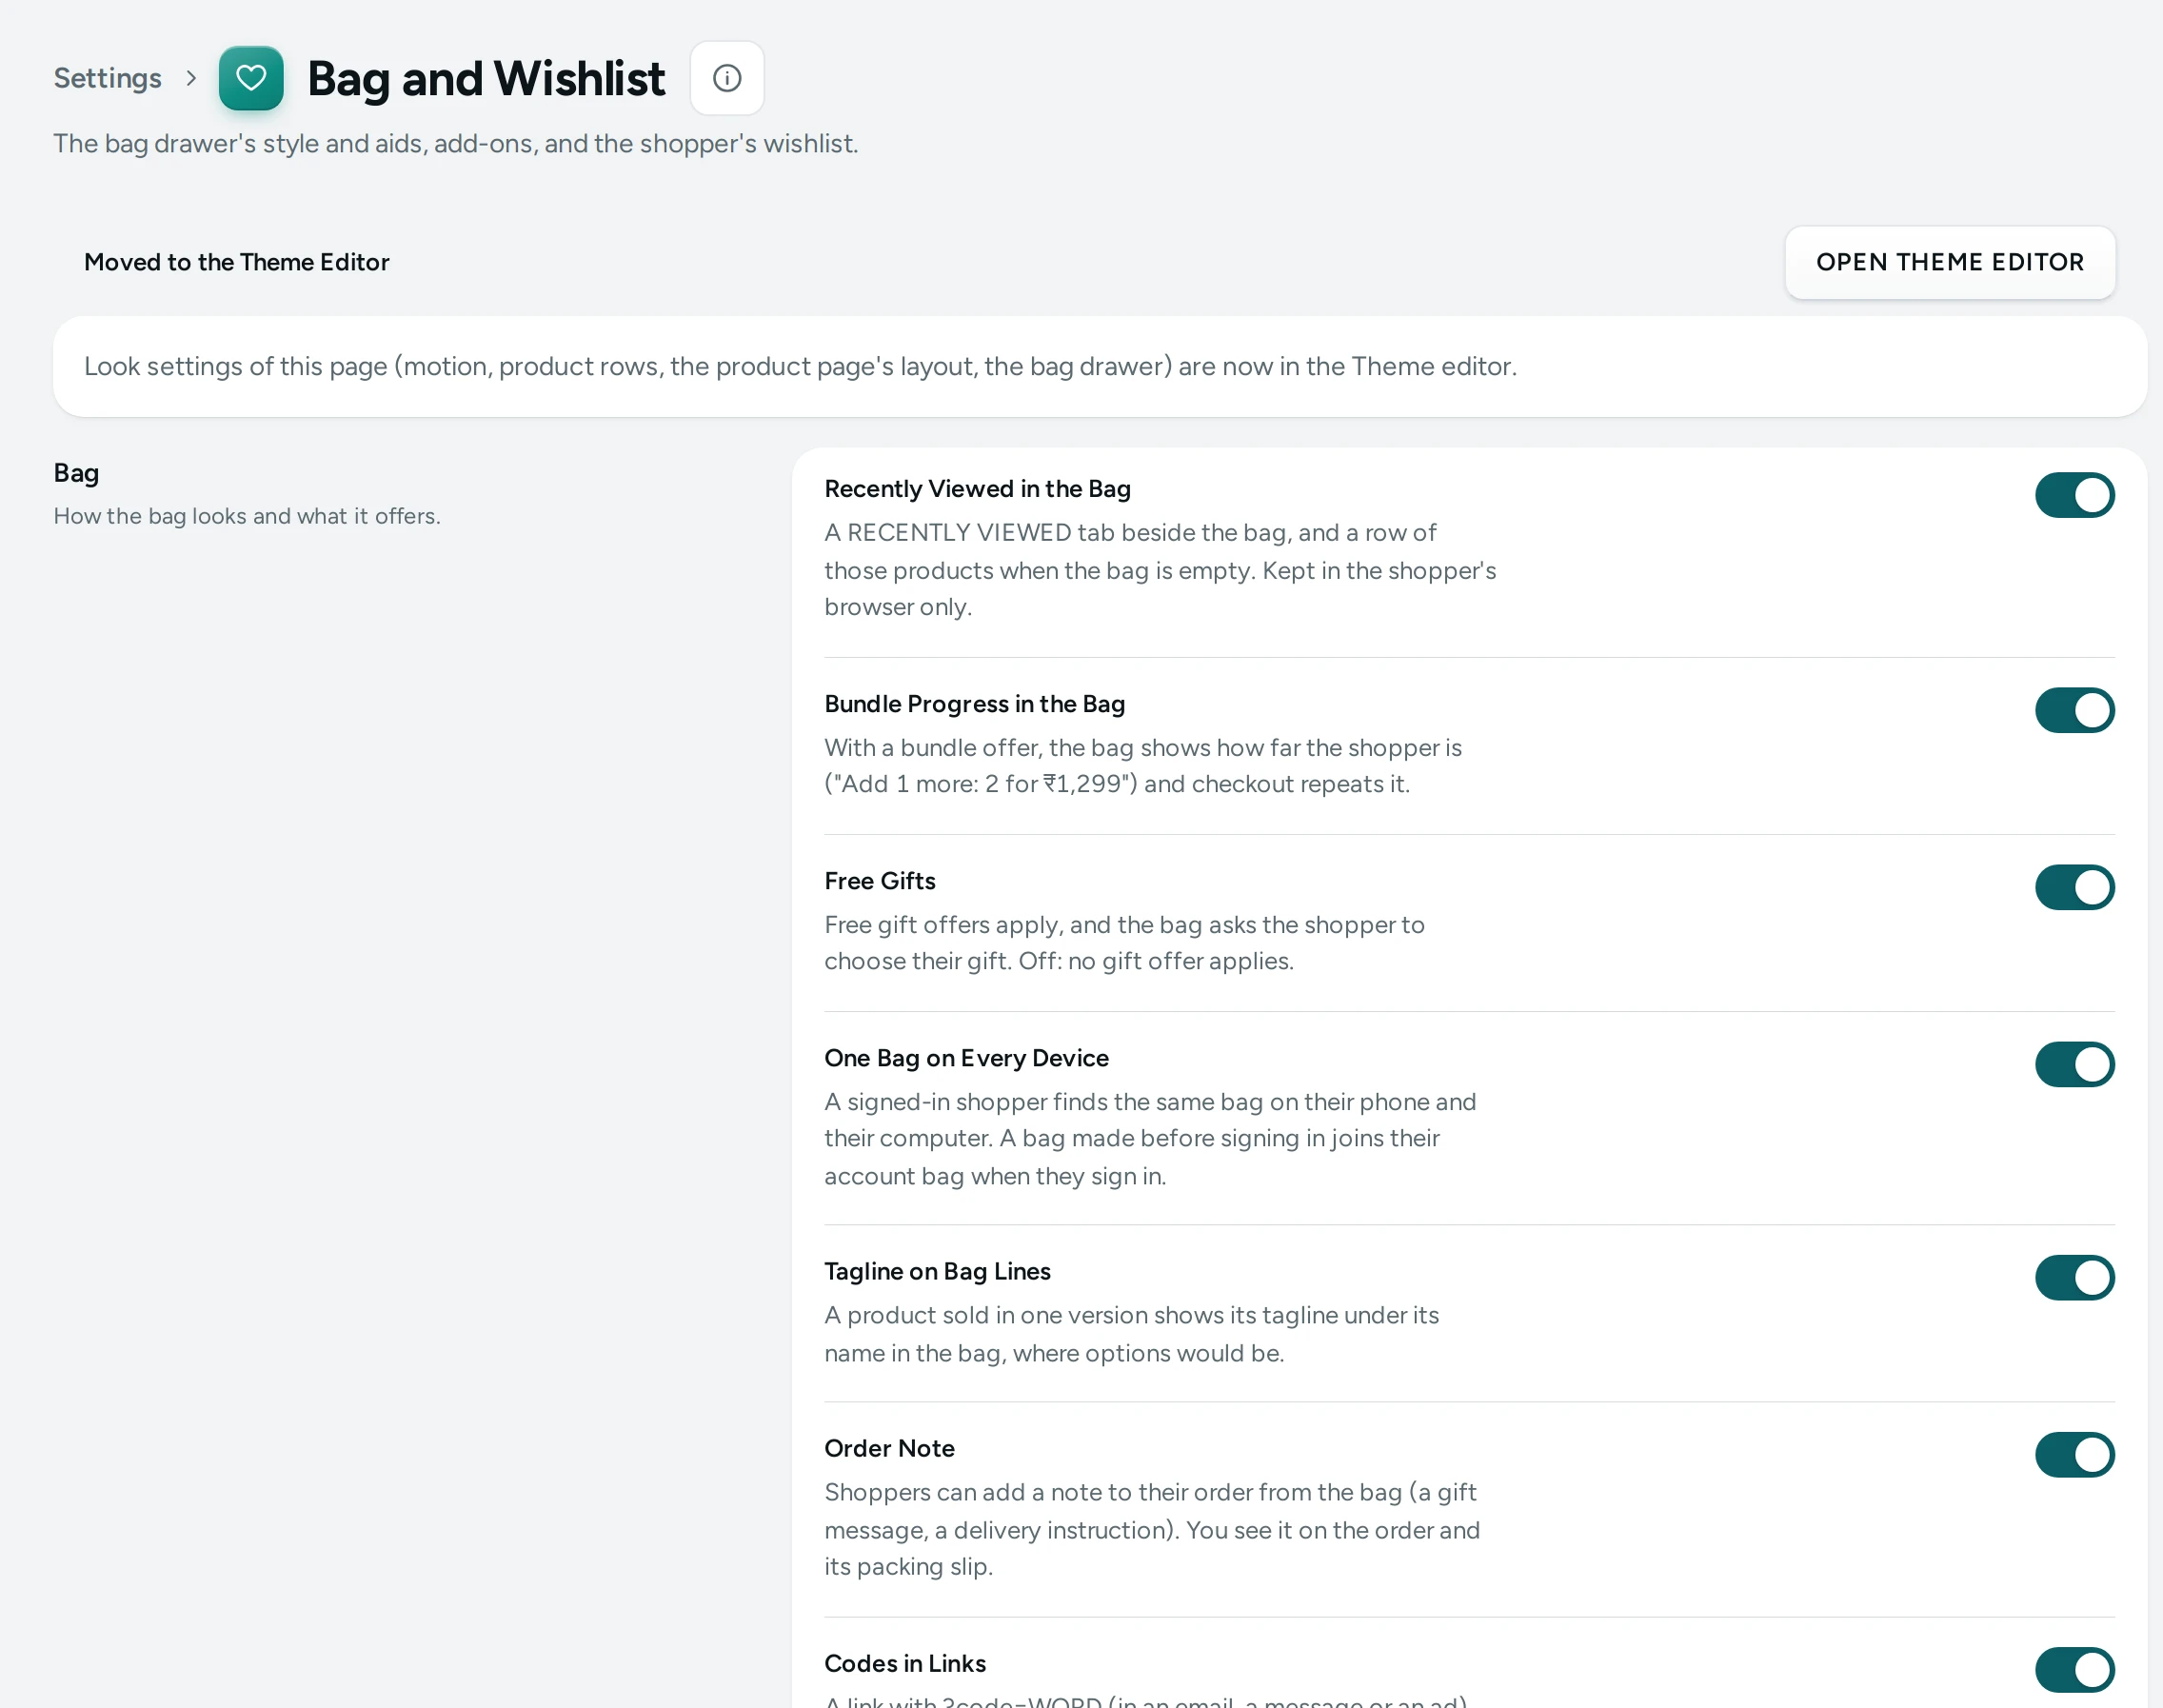
Task: Click the 'Free Gifts' label
Action: click(x=880, y=881)
